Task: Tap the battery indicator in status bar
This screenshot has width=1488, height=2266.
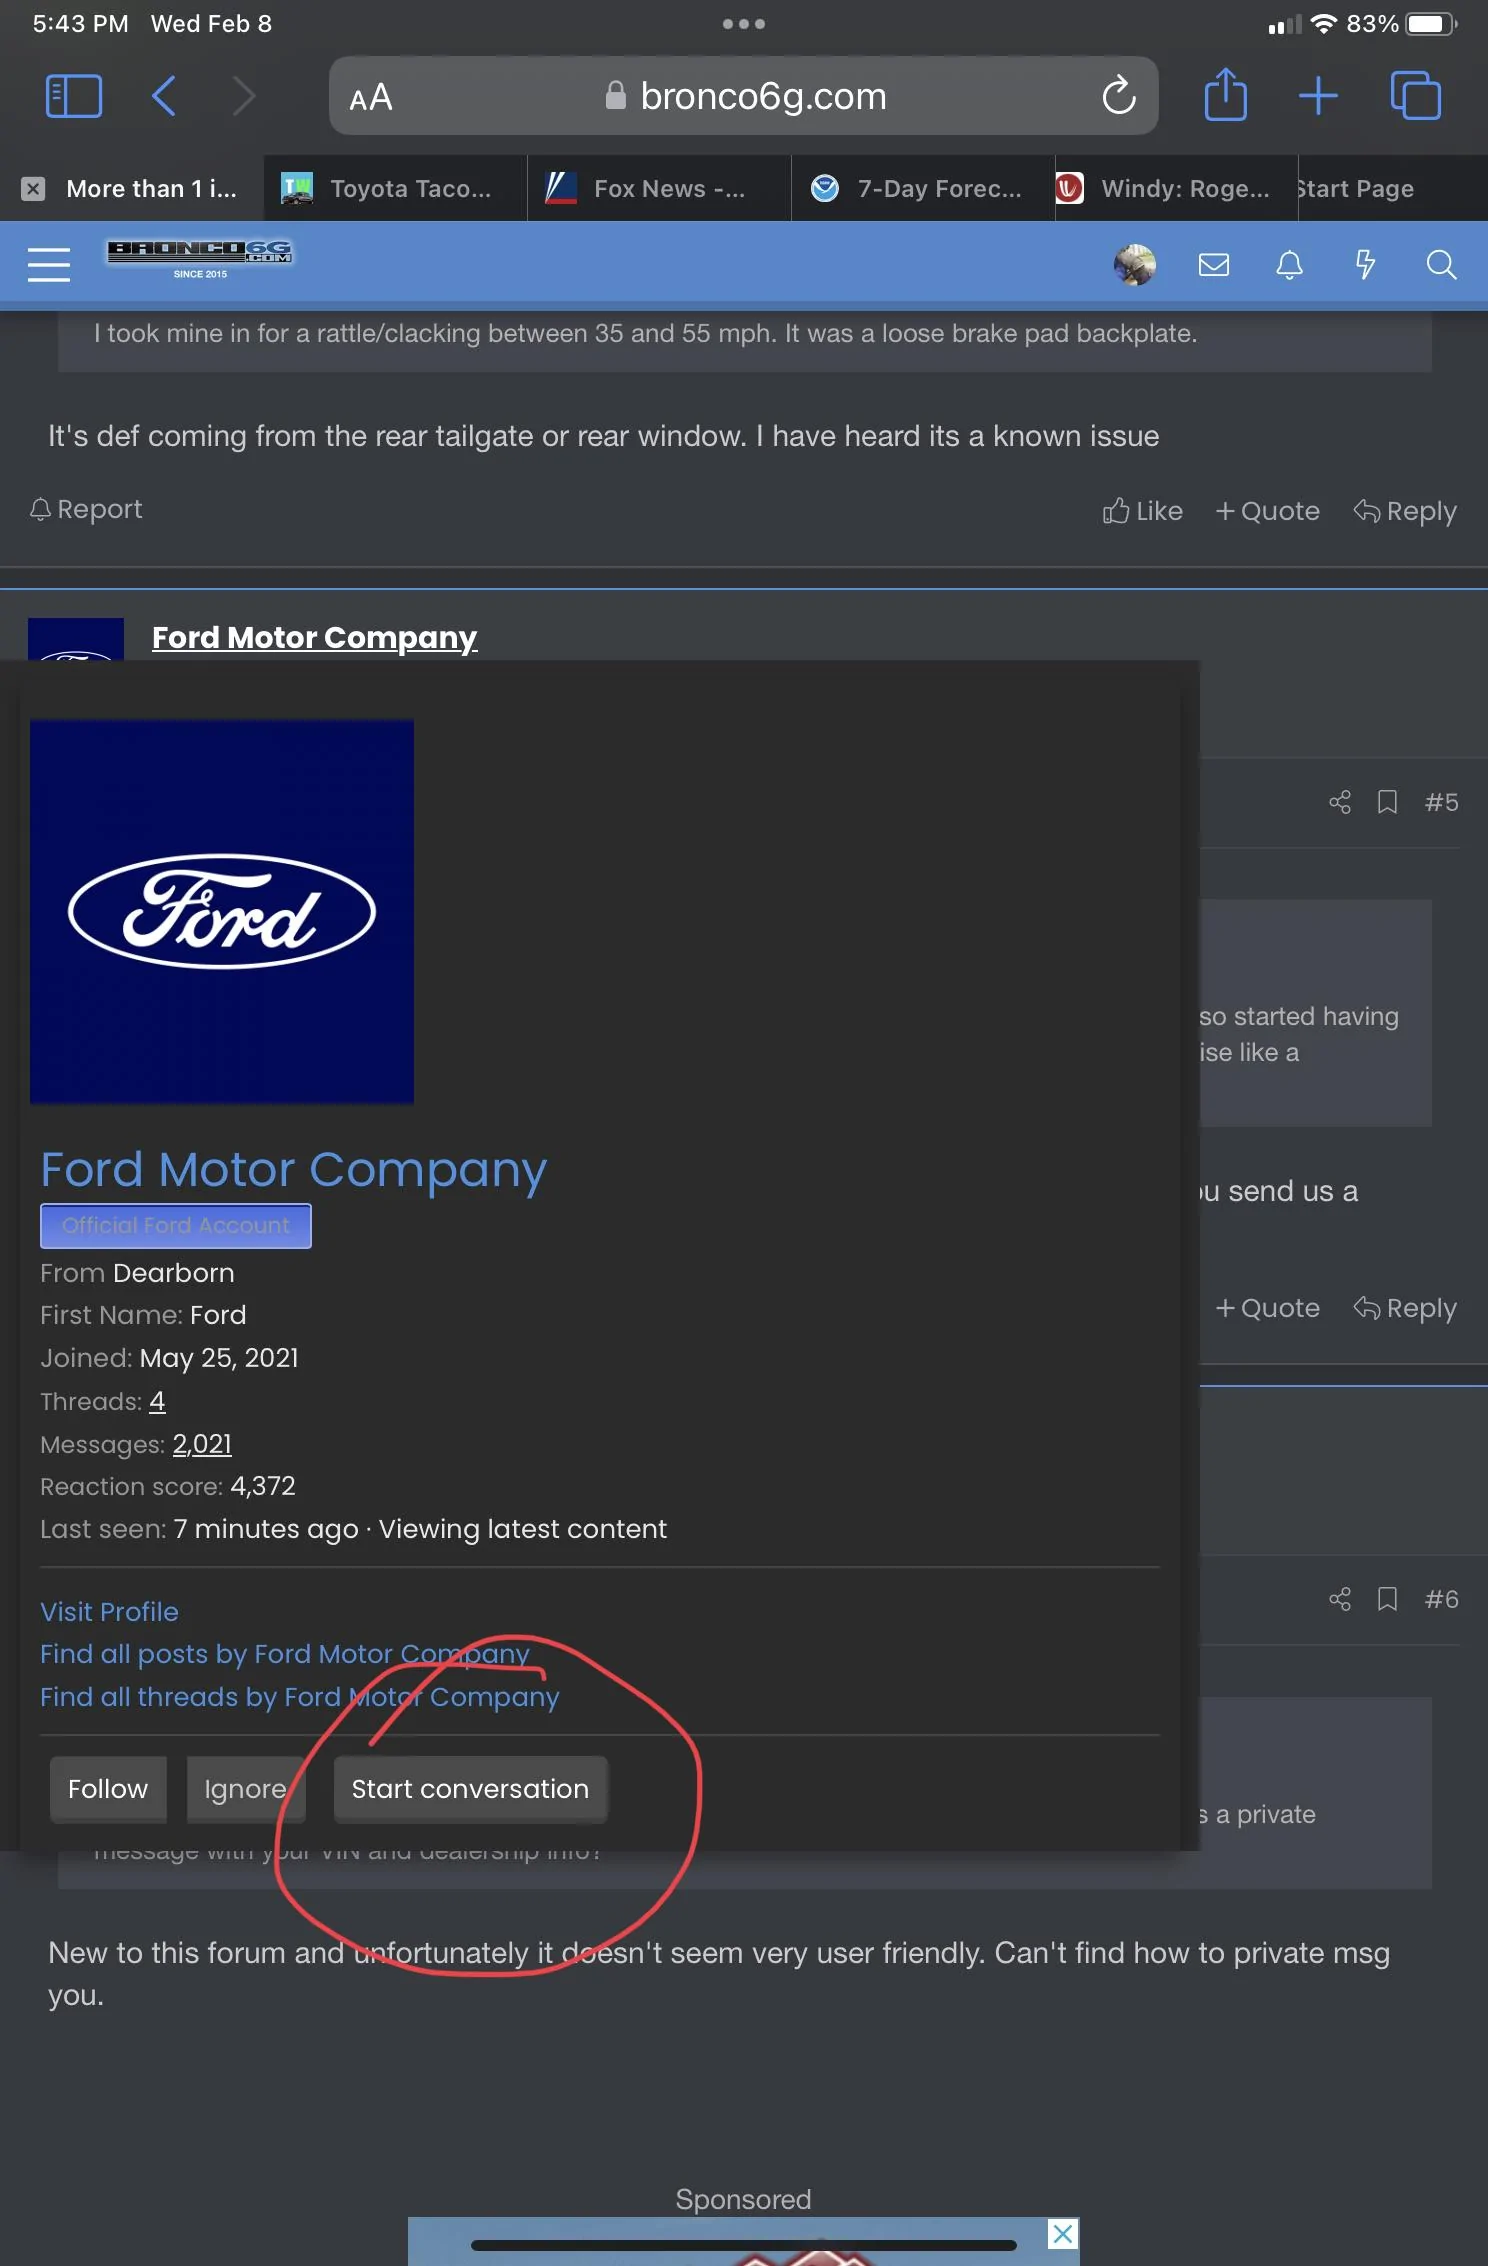Action: [1432, 24]
